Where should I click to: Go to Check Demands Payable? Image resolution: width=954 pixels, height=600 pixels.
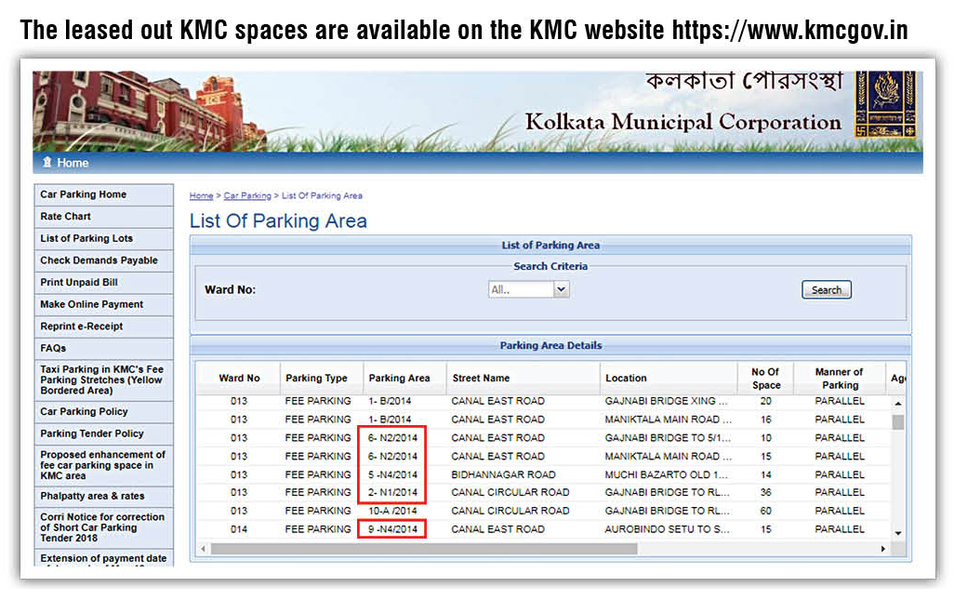point(98,260)
